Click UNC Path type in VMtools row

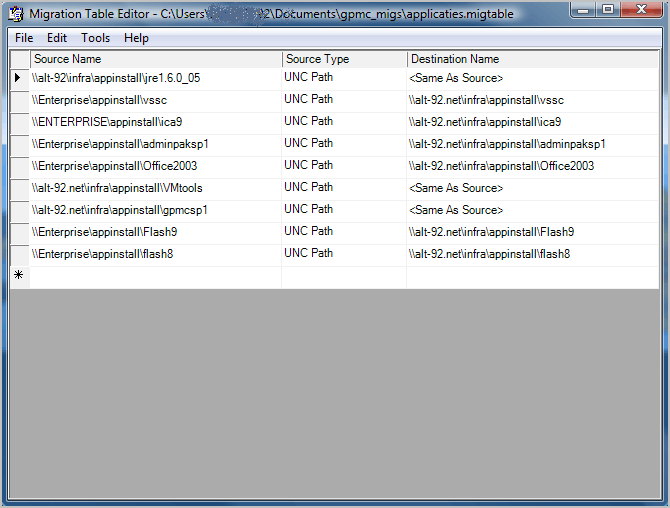[344, 189]
